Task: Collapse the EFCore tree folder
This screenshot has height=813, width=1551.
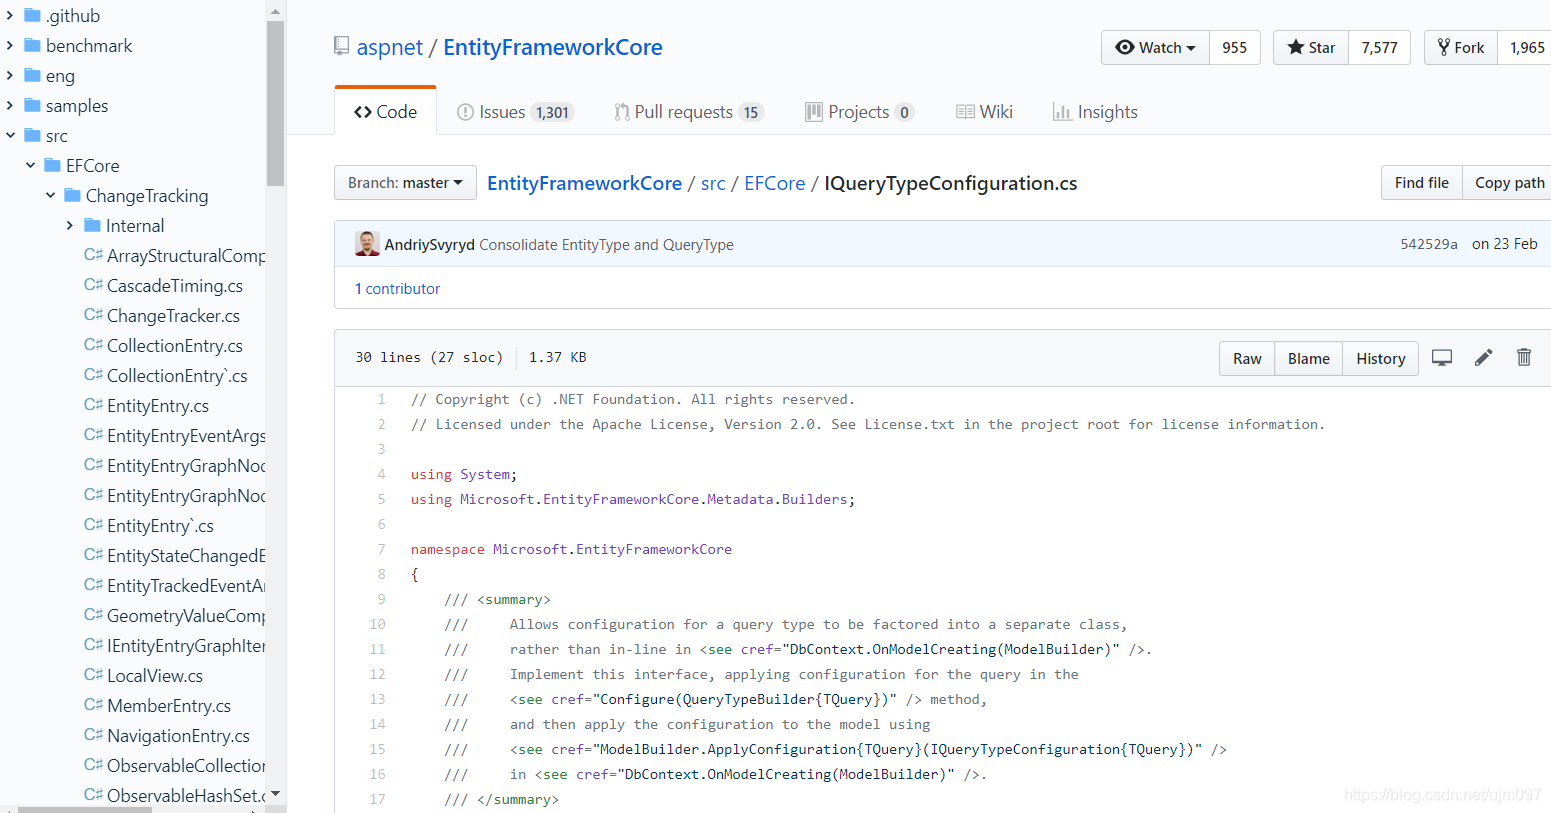Action: pos(30,165)
